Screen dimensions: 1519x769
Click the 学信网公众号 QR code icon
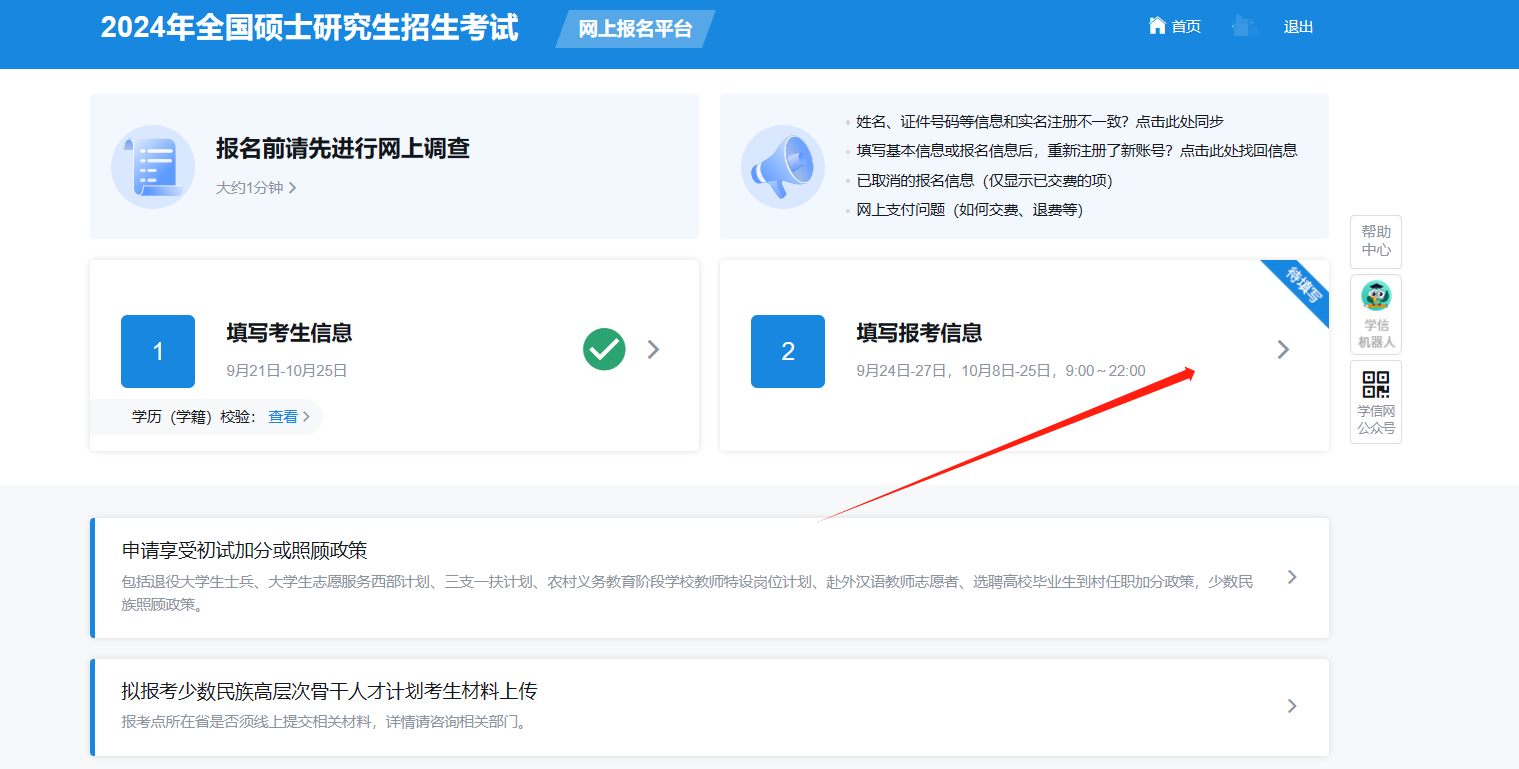pos(1375,385)
